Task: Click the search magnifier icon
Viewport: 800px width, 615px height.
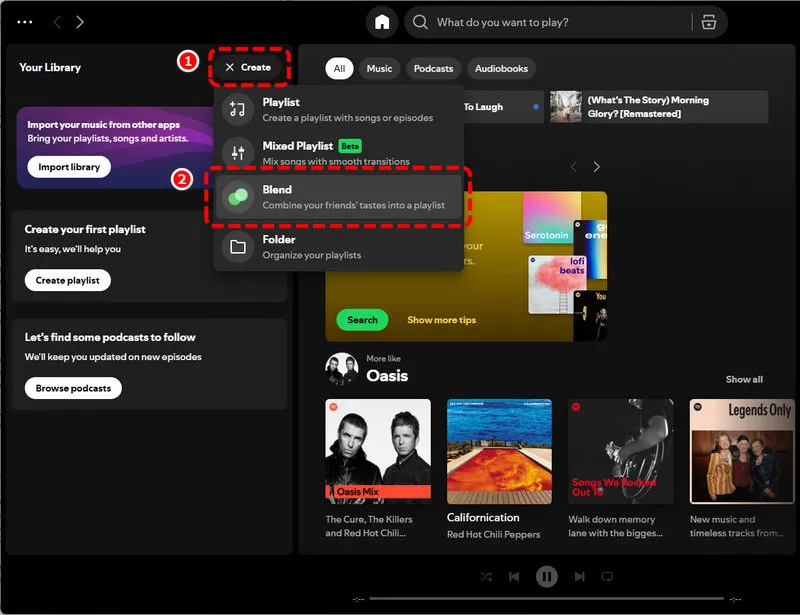Action: pos(420,22)
